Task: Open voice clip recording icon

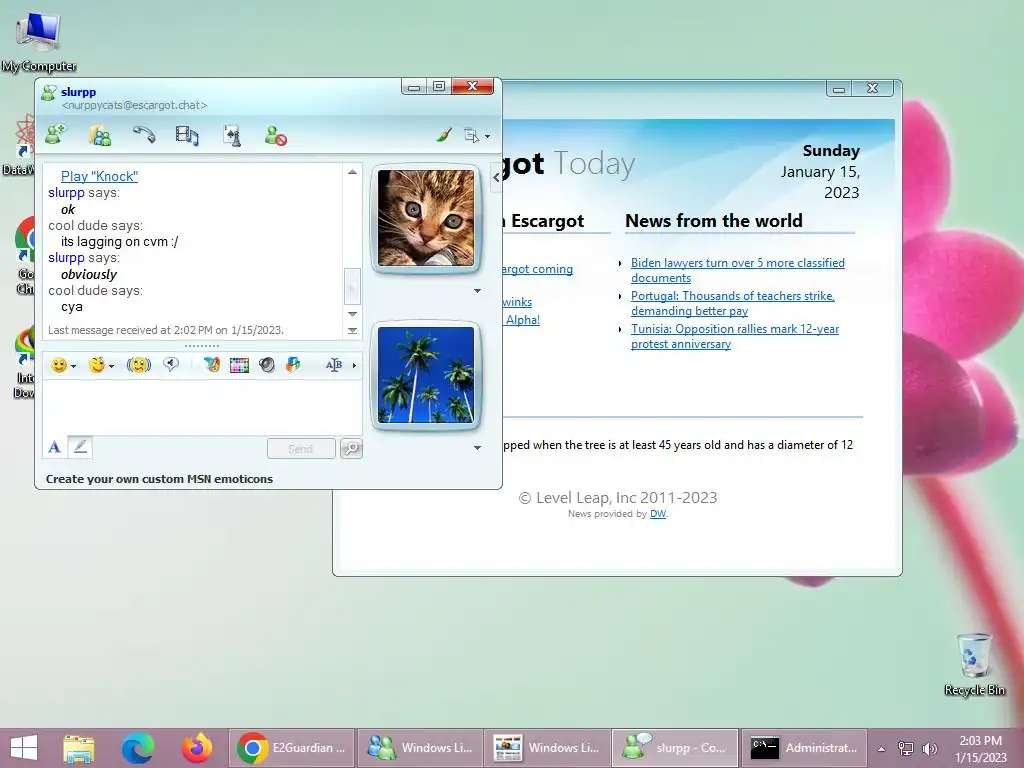Action: click(171, 364)
